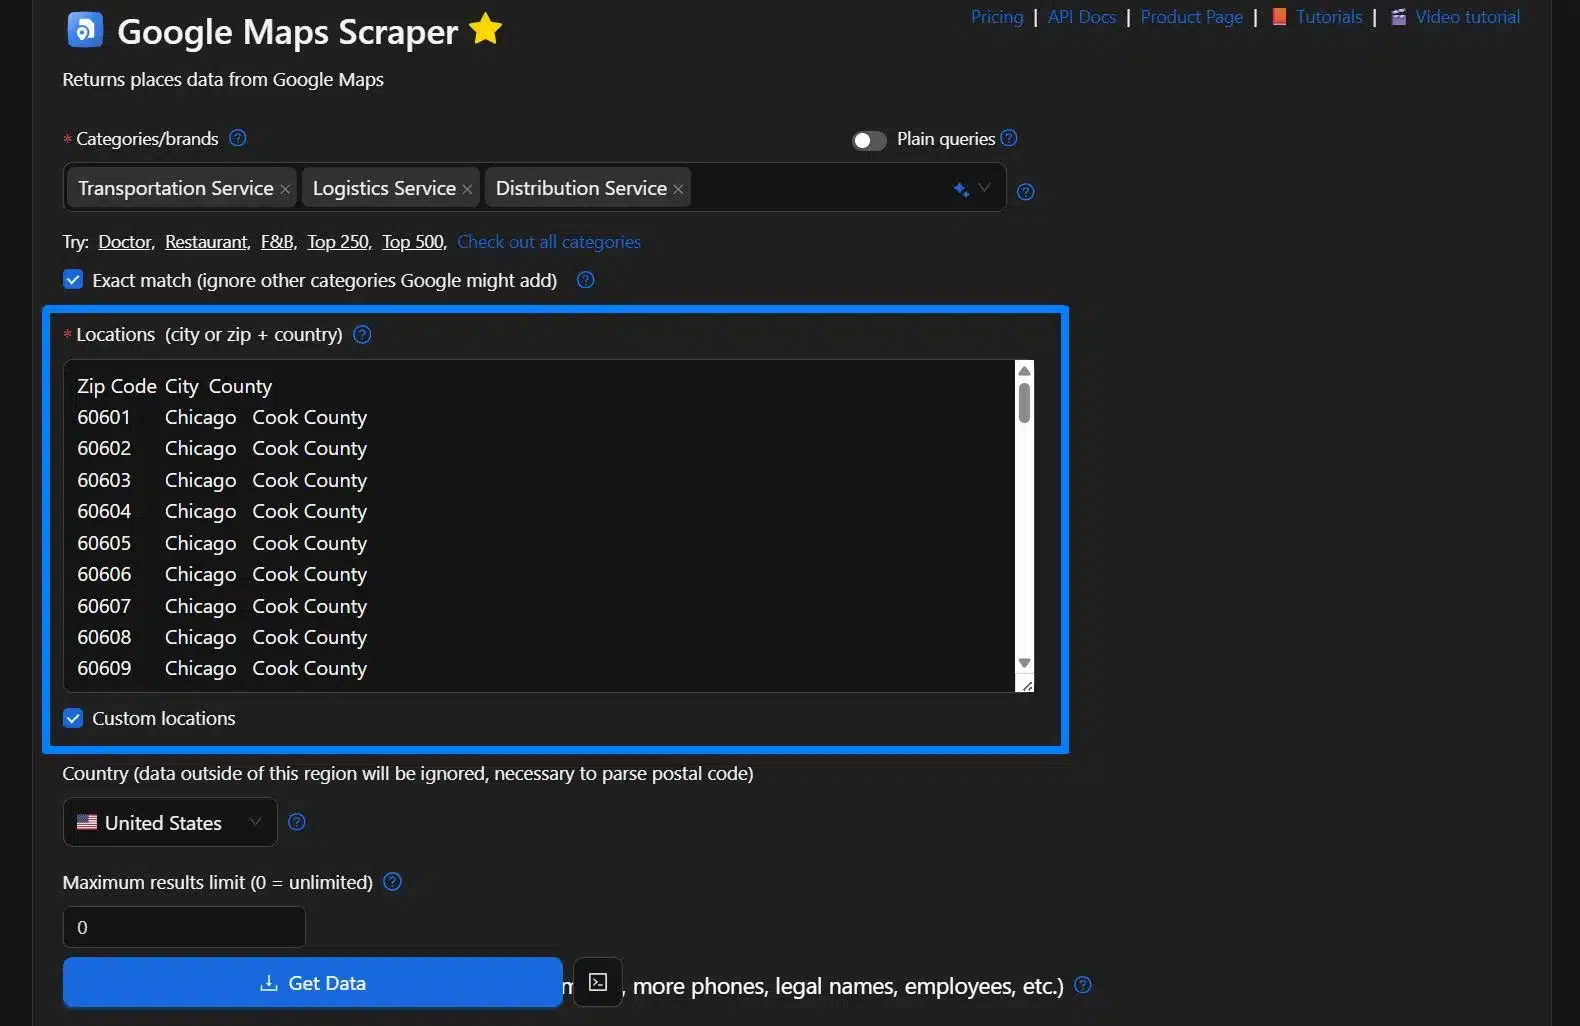Click the help icon beside Plain queries

tap(1009, 138)
